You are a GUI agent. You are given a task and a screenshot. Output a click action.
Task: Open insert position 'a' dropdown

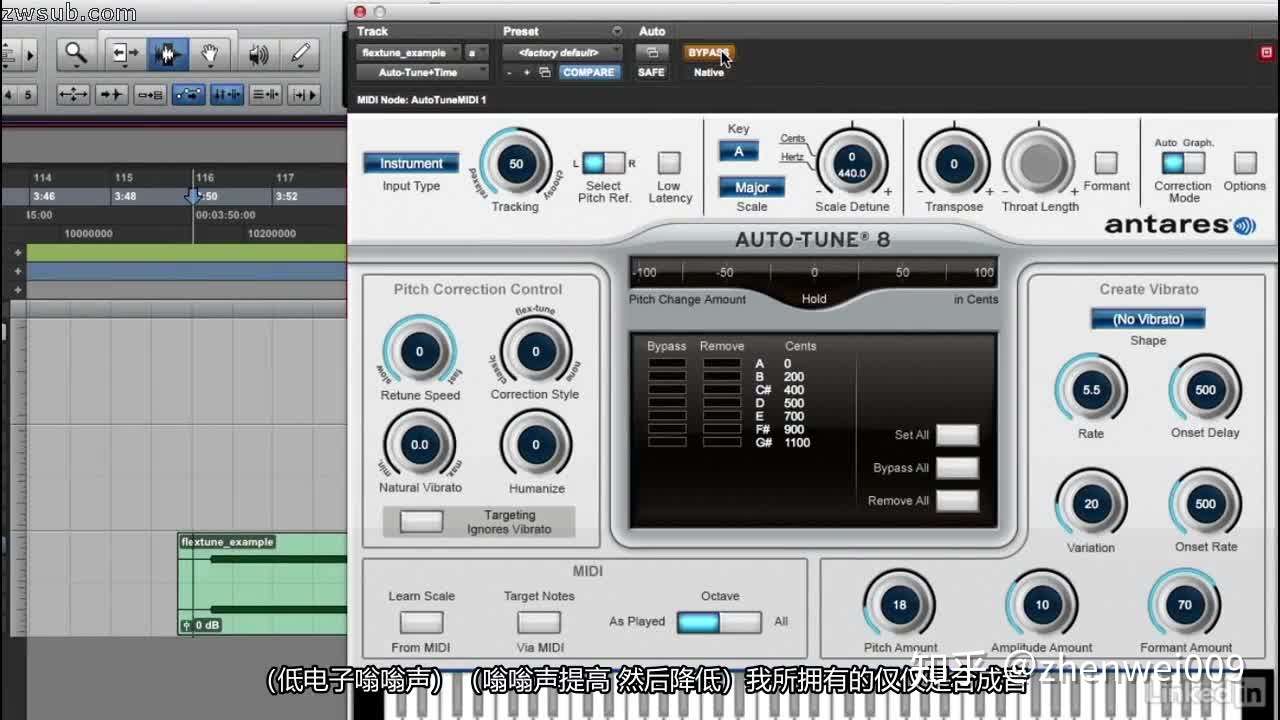[477, 52]
